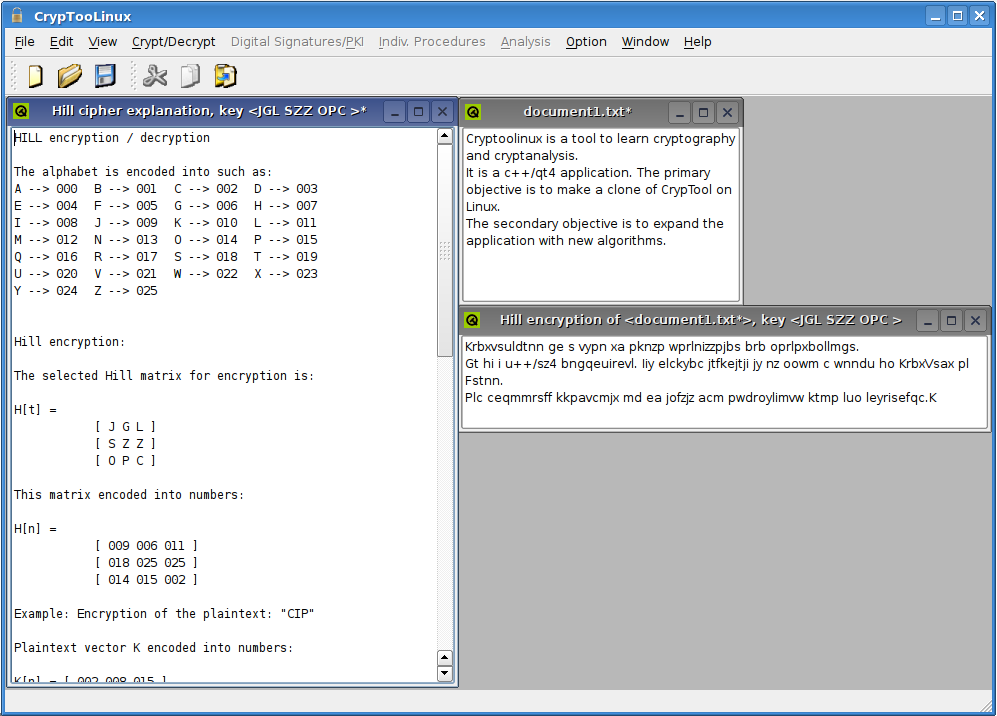Click the 'Fstnn.' ciphertext line
The image size is (997, 716).
[484, 380]
